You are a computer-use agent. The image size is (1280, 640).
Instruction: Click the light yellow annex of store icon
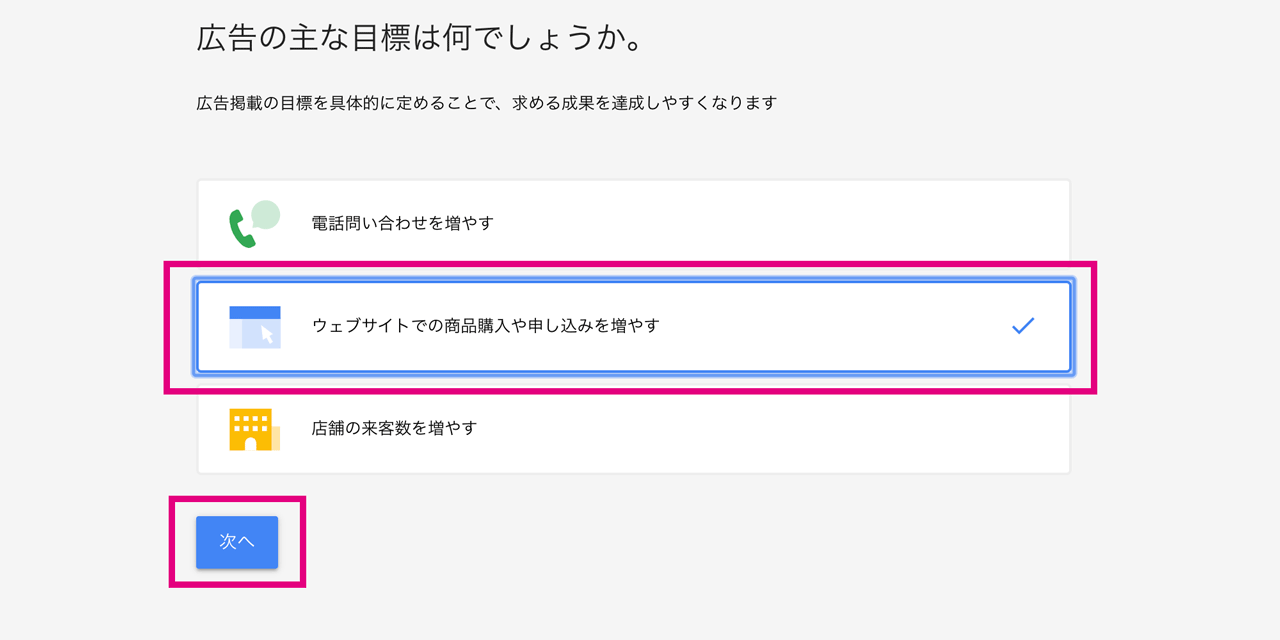pyautogui.click(x=276, y=437)
